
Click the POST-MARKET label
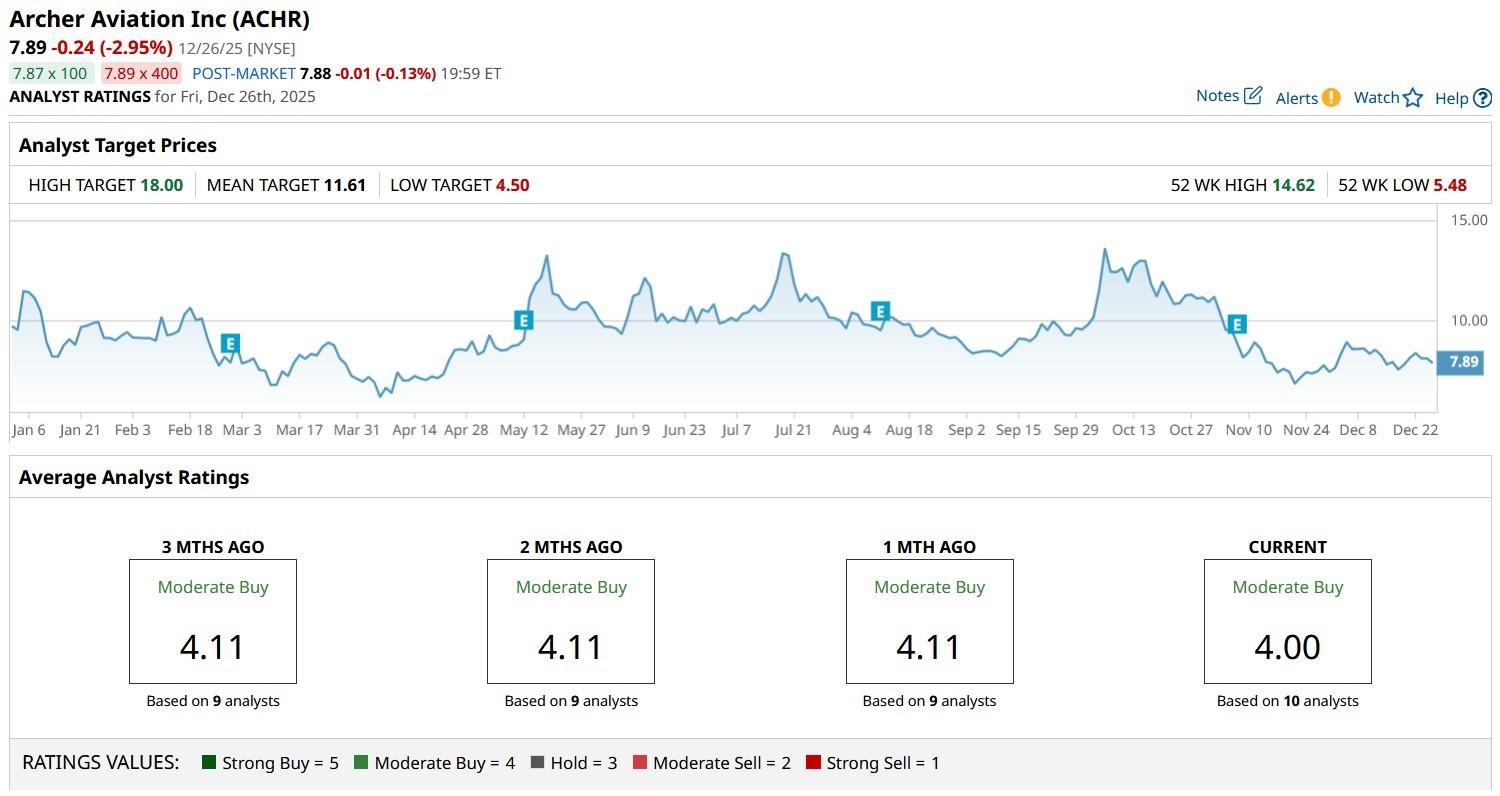pos(244,74)
